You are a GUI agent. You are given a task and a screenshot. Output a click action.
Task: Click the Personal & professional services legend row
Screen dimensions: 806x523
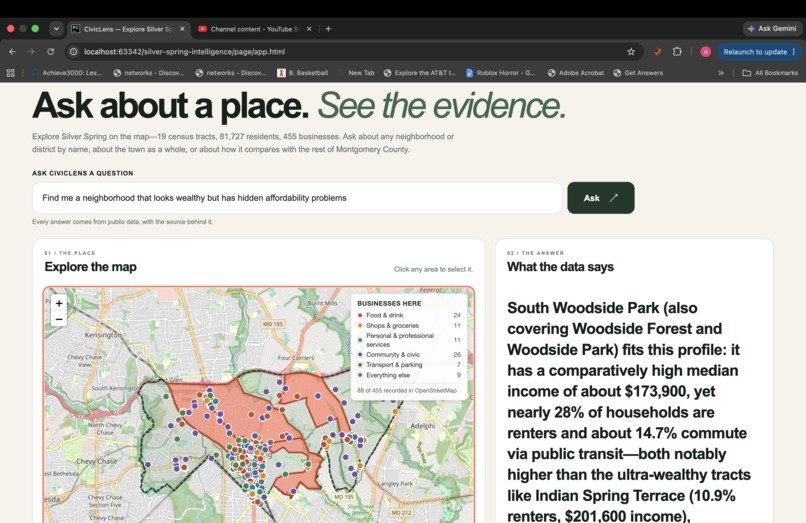click(x=409, y=340)
